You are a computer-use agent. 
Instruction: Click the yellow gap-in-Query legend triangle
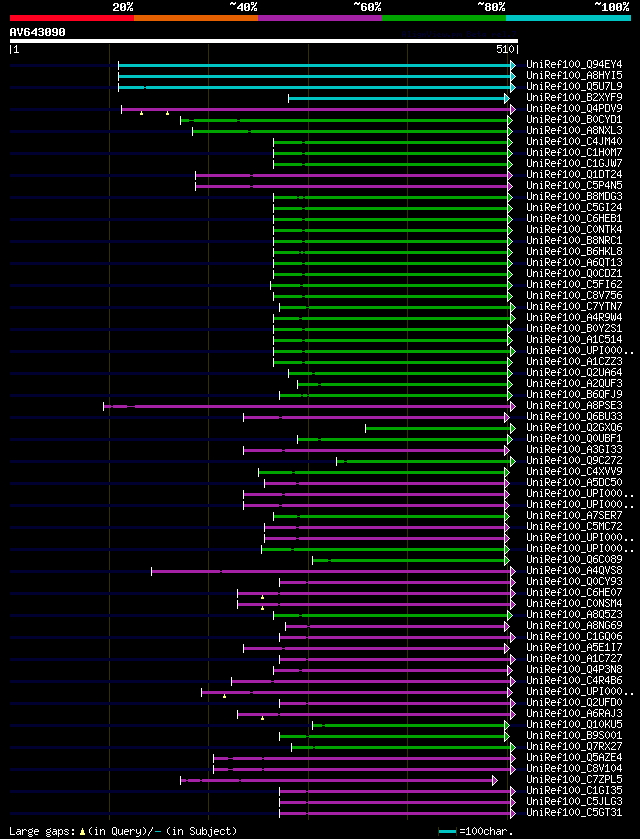point(82,832)
